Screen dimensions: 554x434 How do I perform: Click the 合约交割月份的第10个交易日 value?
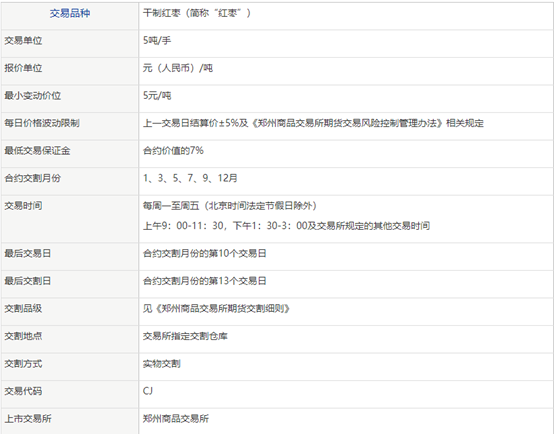point(205,254)
